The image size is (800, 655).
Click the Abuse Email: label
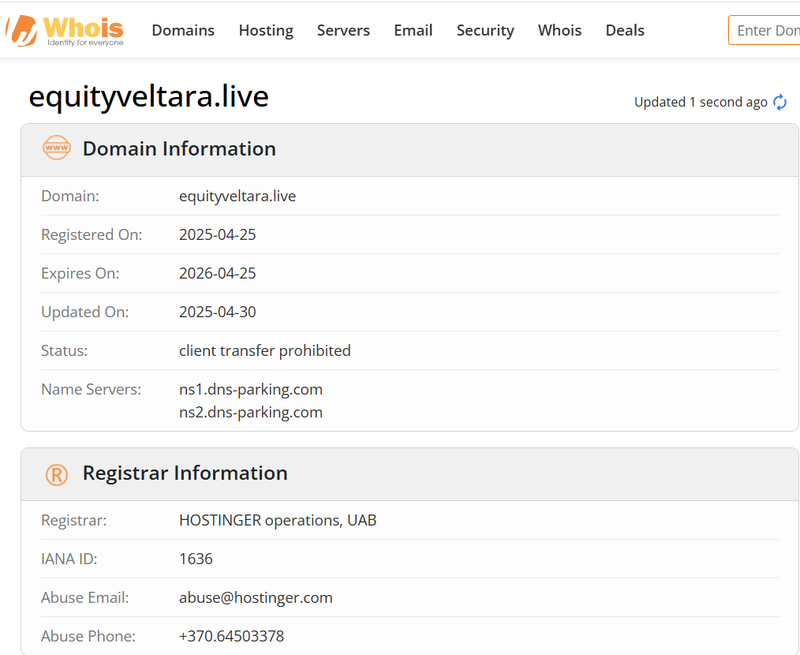(x=85, y=598)
